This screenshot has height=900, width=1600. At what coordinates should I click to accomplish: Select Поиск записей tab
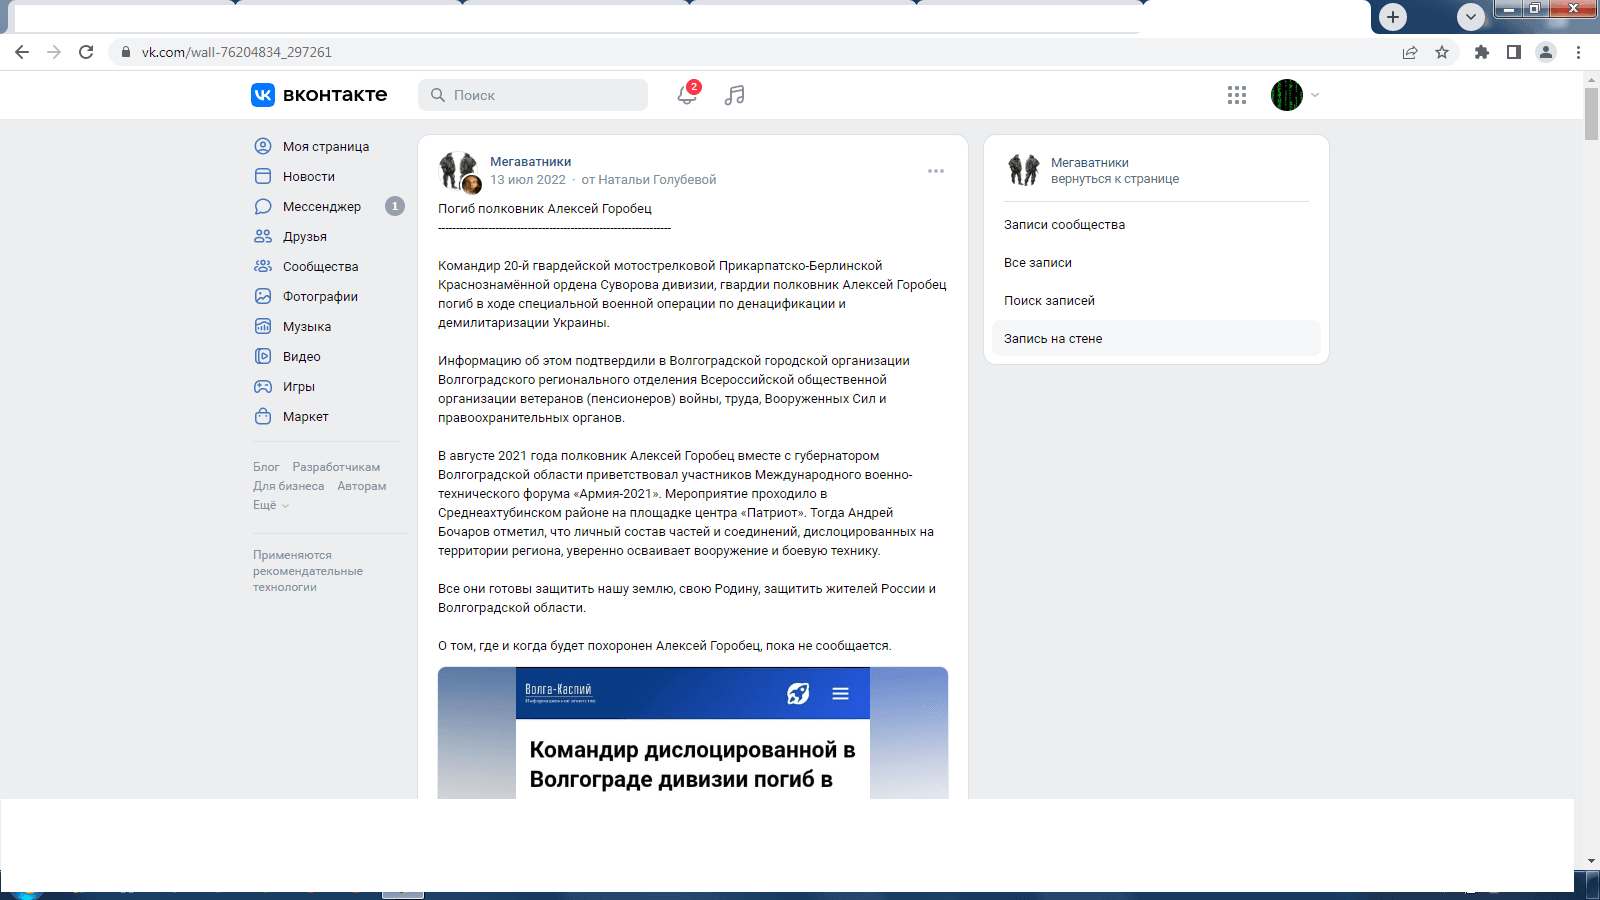1156,301
